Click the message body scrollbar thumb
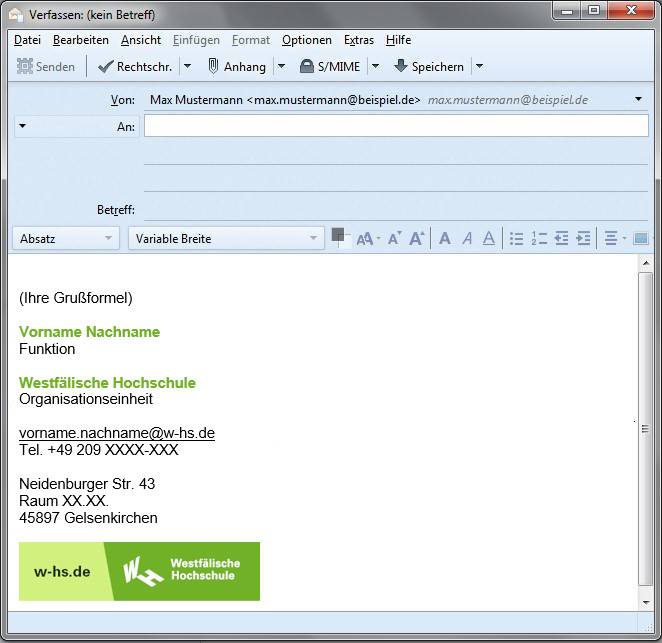The image size is (662, 643). point(645,429)
